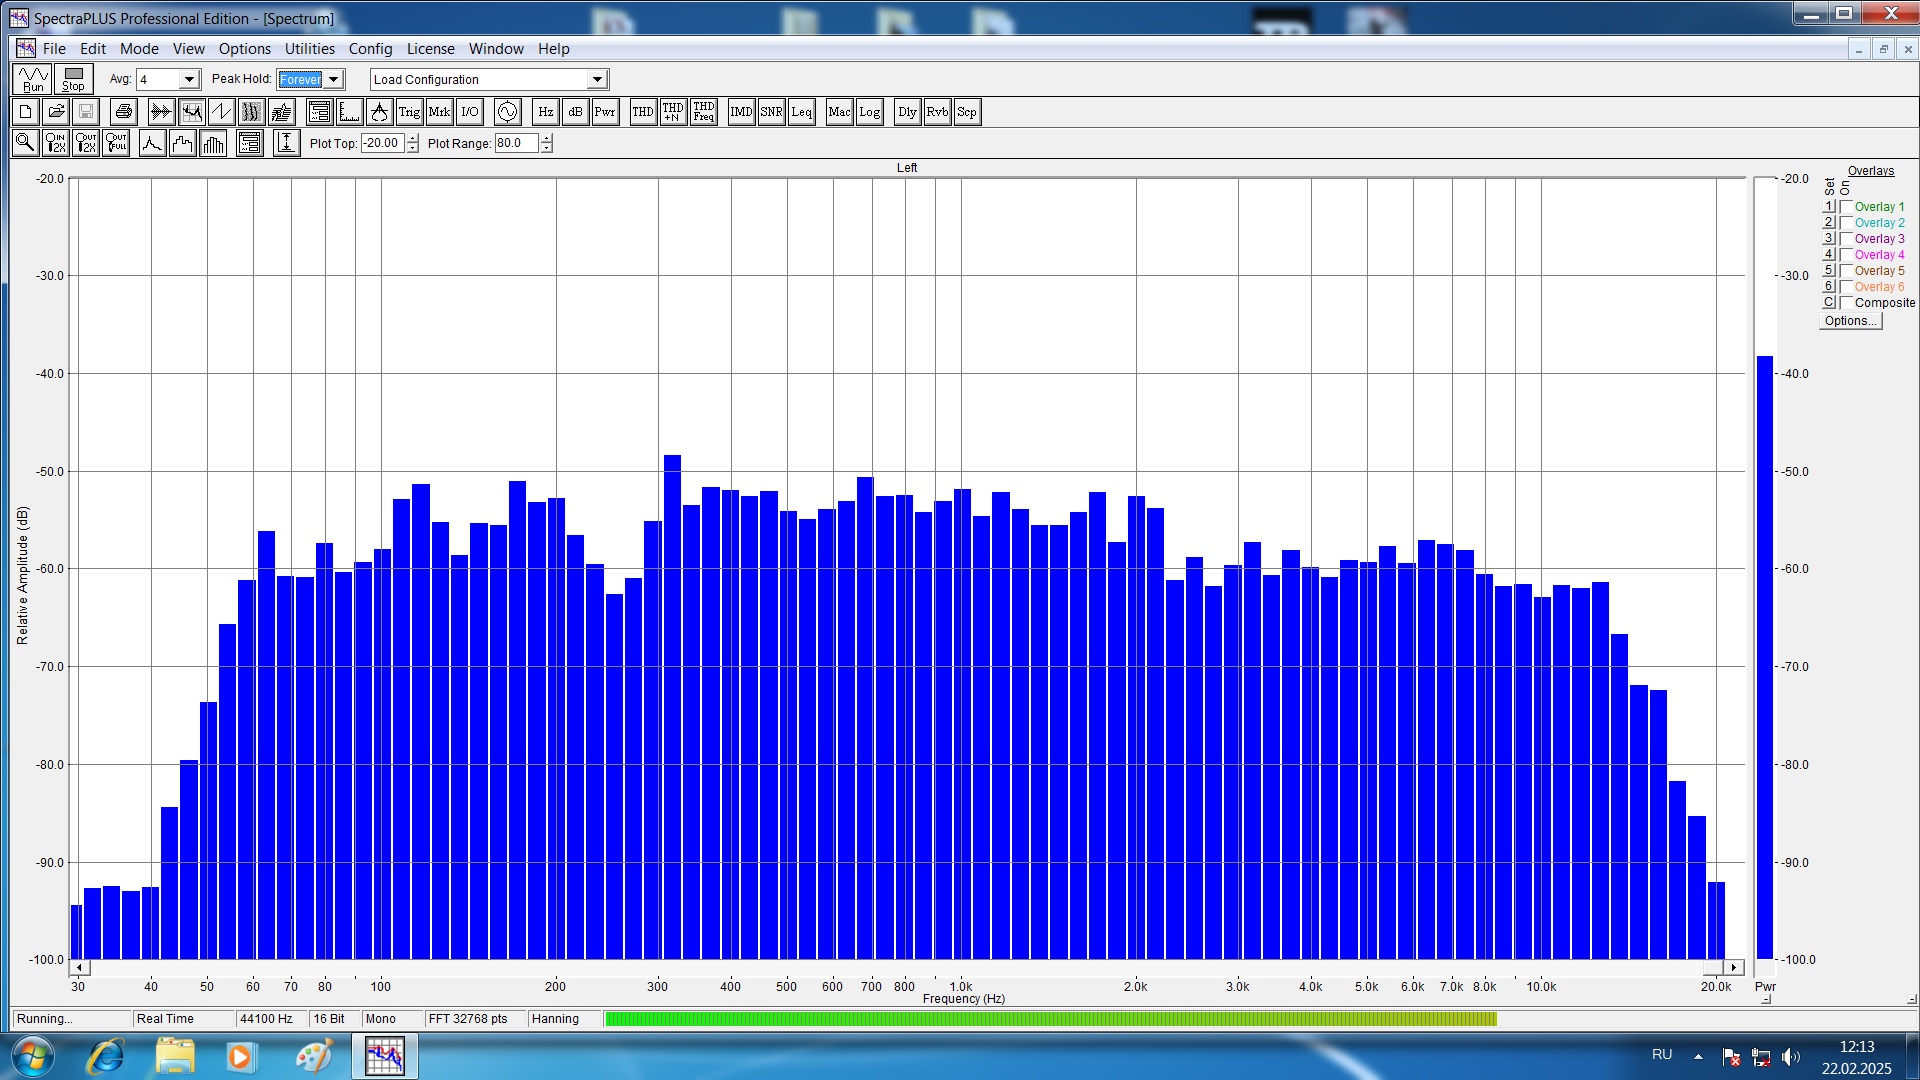
Task: Open the Utilities menu
Action: coord(309,49)
